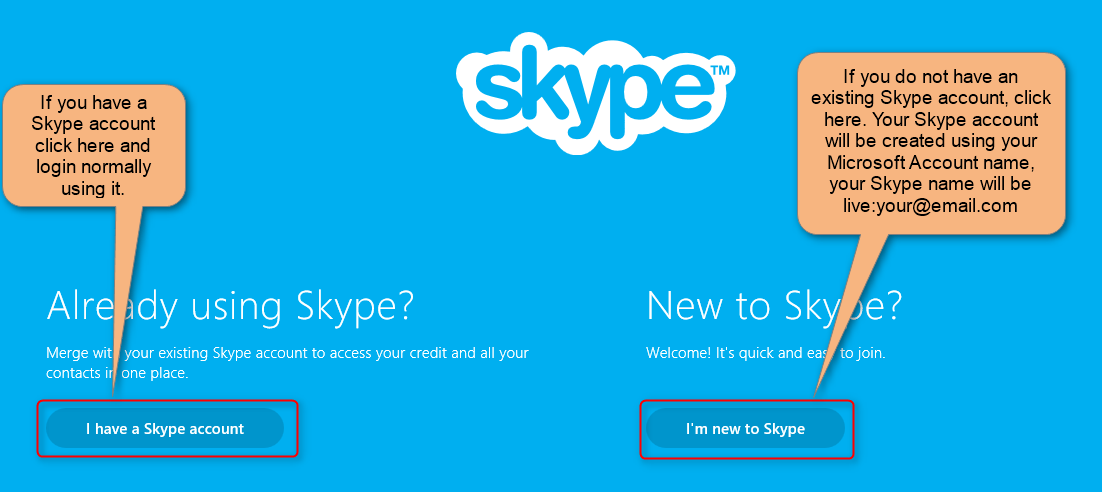
Task: Select the 'New to Skype?' heading
Action: tap(774, 307)
